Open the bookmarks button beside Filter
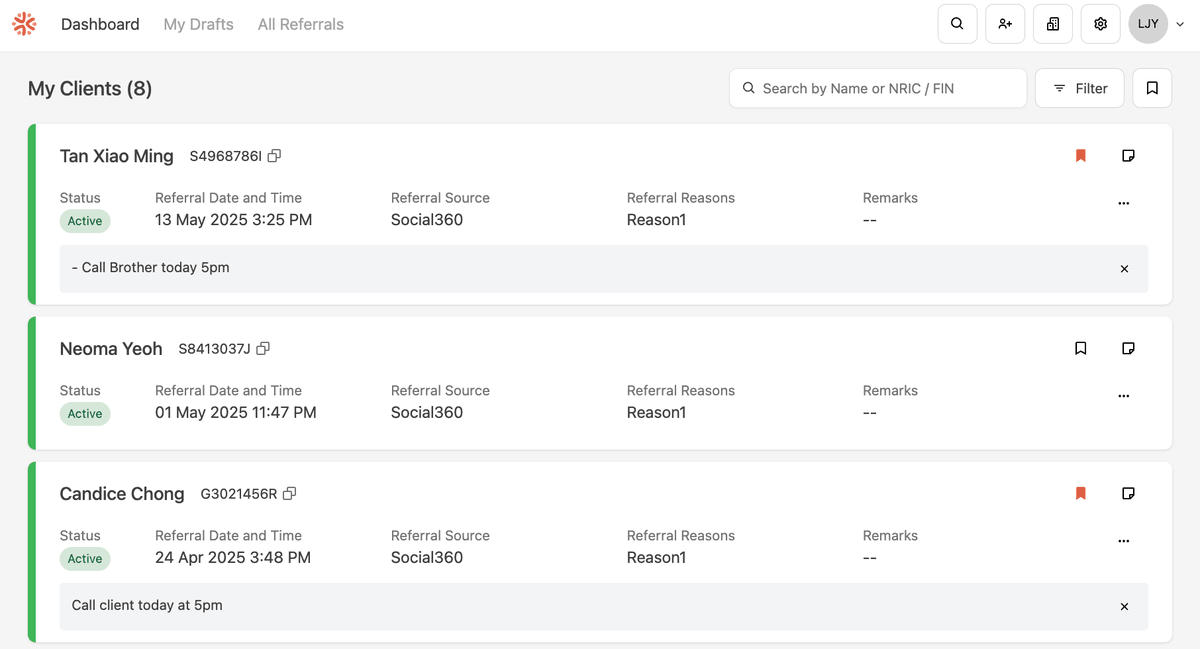 (1152, 88)
